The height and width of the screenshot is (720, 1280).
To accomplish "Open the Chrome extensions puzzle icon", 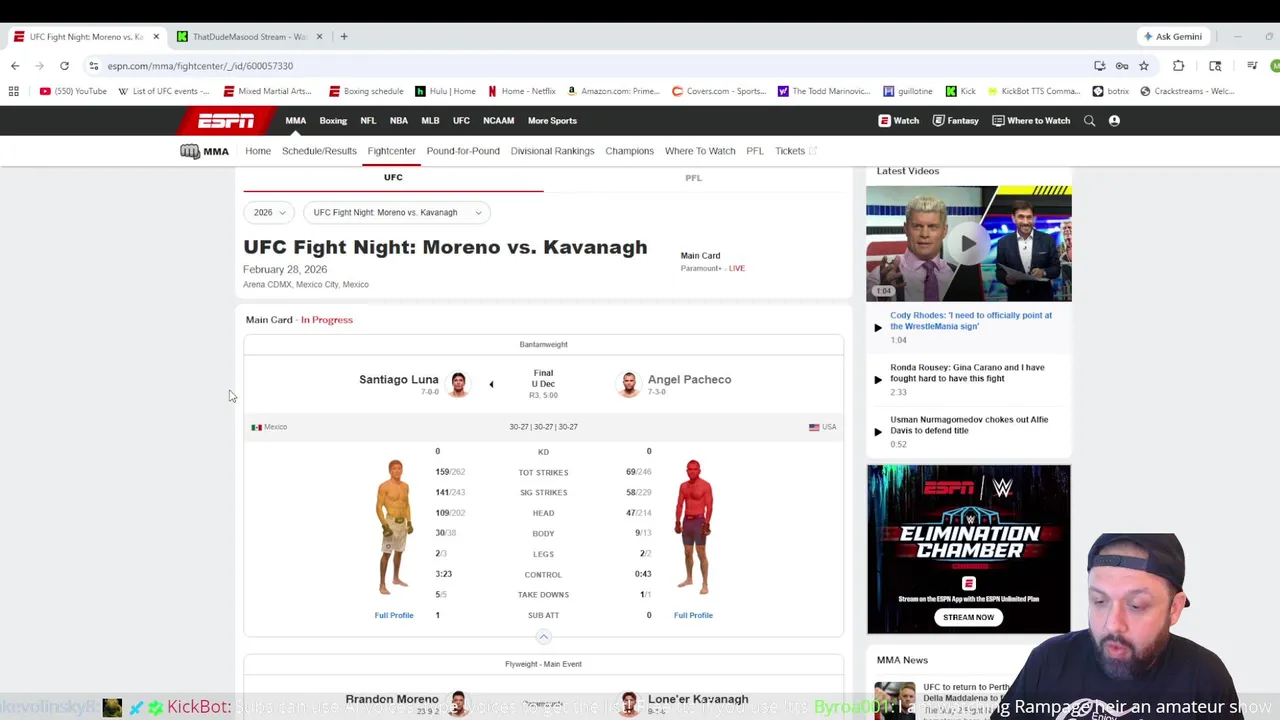I will (1178, 66).
